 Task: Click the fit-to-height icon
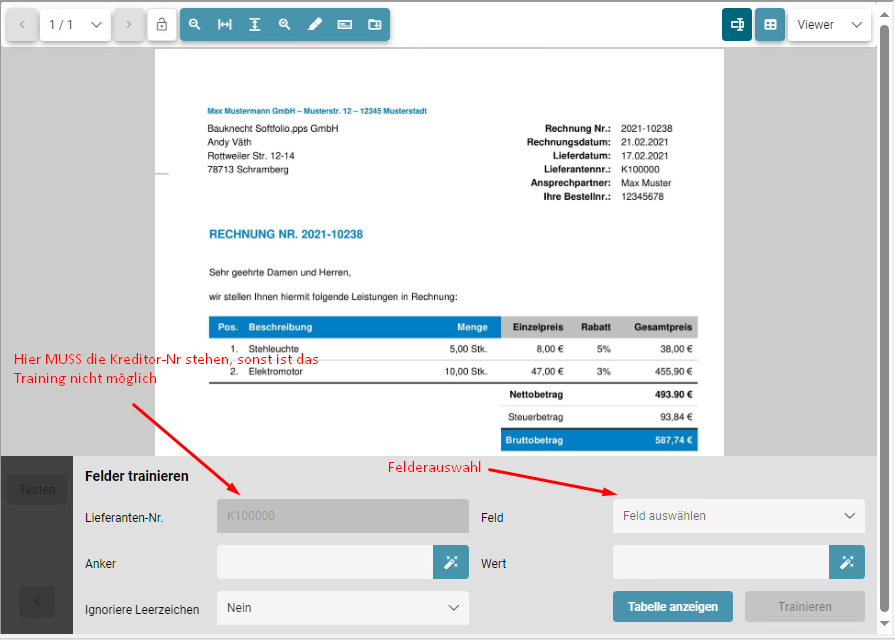[255, 25]
